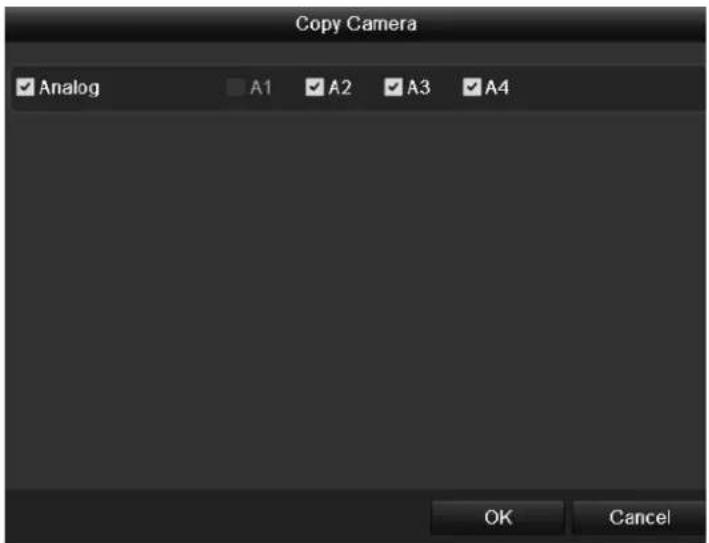Click the greyed-out A1 checkbox
This screenshot has width=709, height=543.
pos(235,87)
